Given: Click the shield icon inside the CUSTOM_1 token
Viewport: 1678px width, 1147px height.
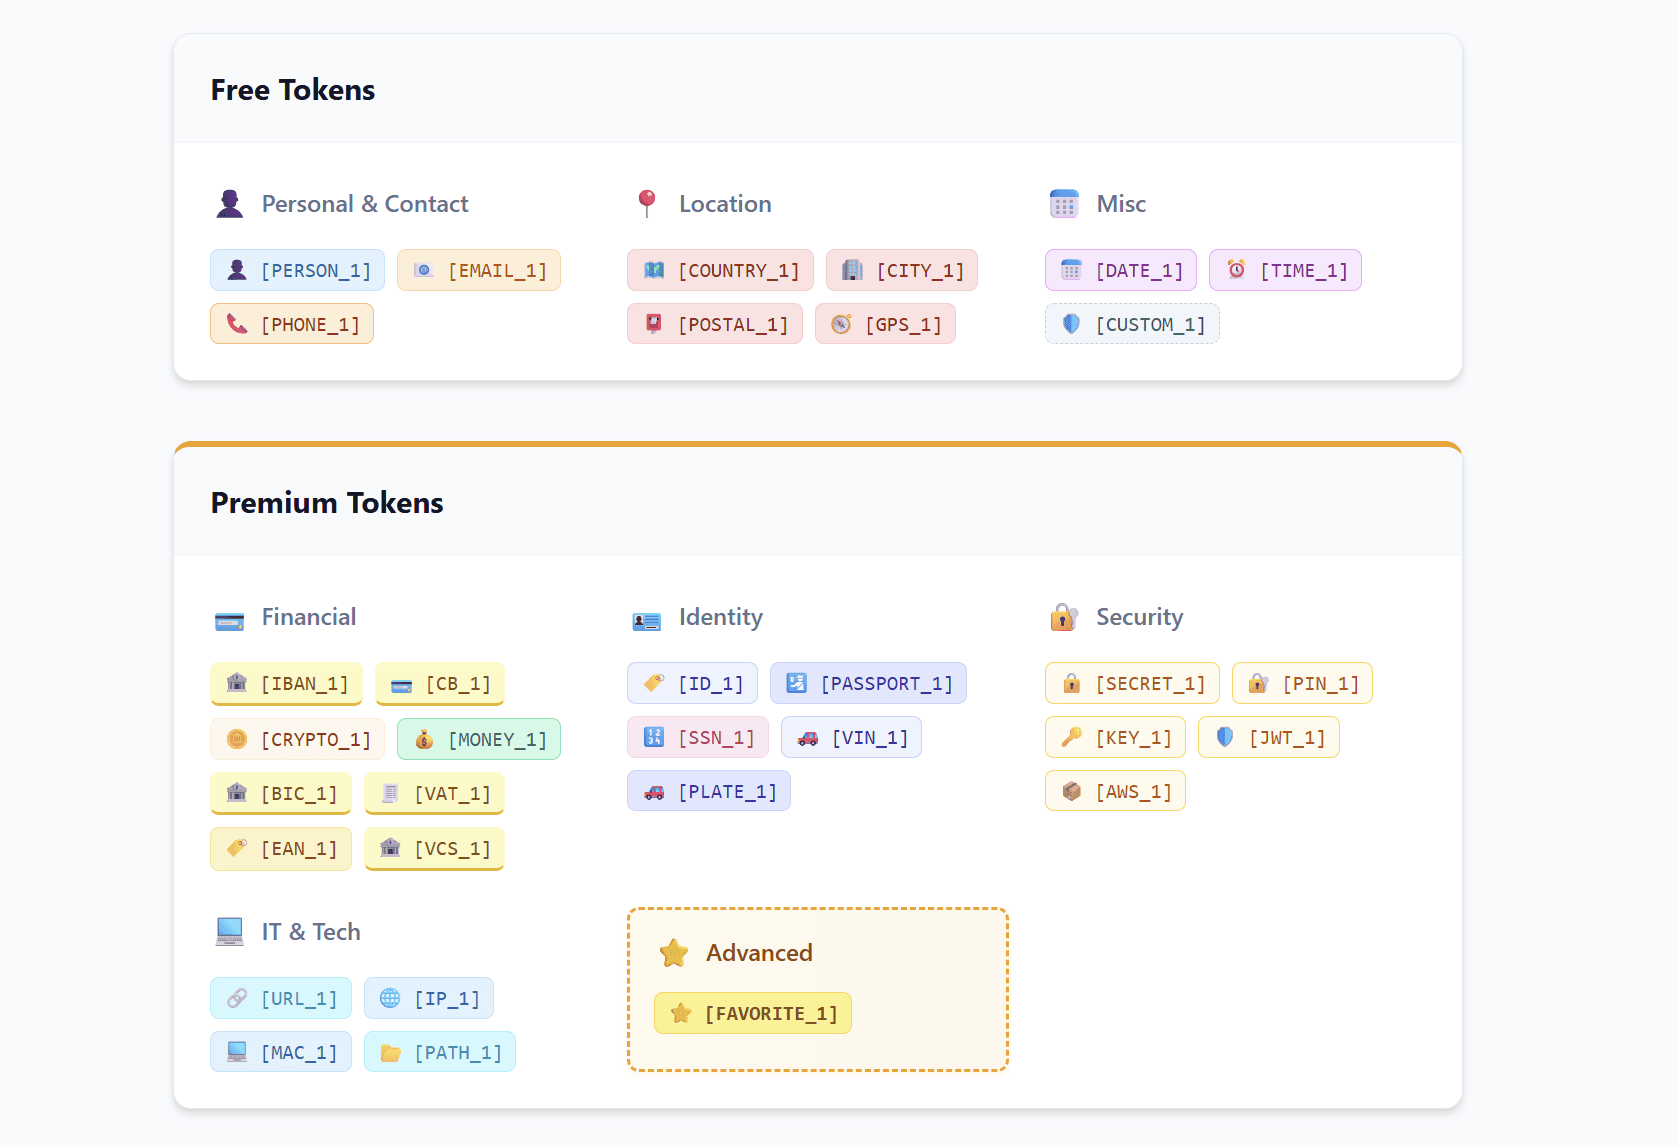Looking at the screenshot, I should tap(1069, 323).
